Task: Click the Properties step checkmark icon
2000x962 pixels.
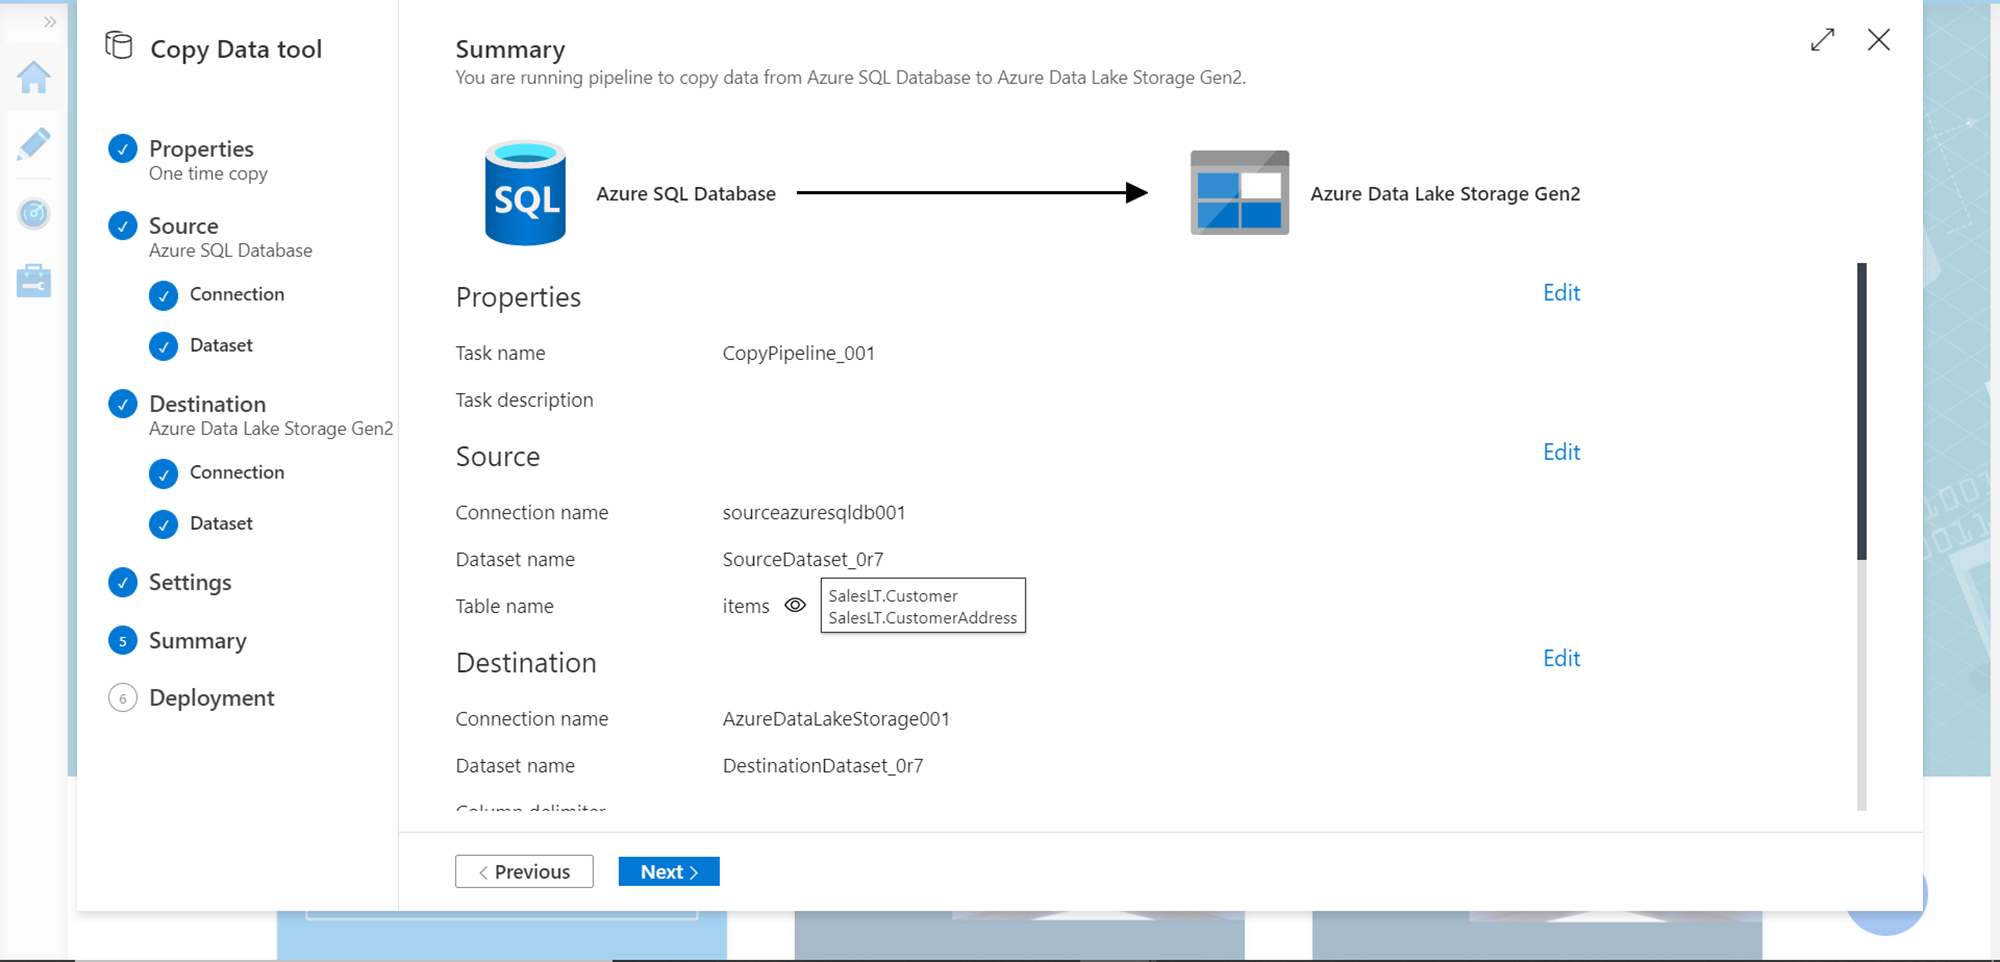Action: 123,149
